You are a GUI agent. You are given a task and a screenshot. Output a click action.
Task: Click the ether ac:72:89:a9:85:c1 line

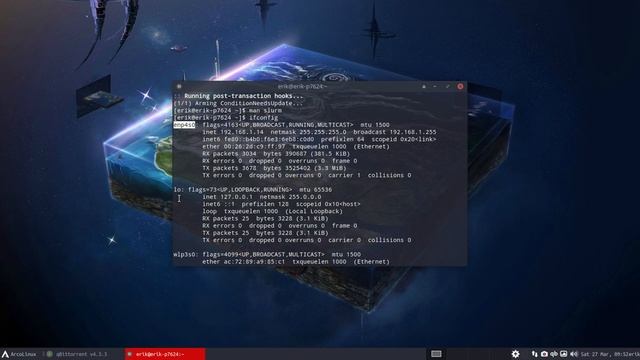click(296, 262)
